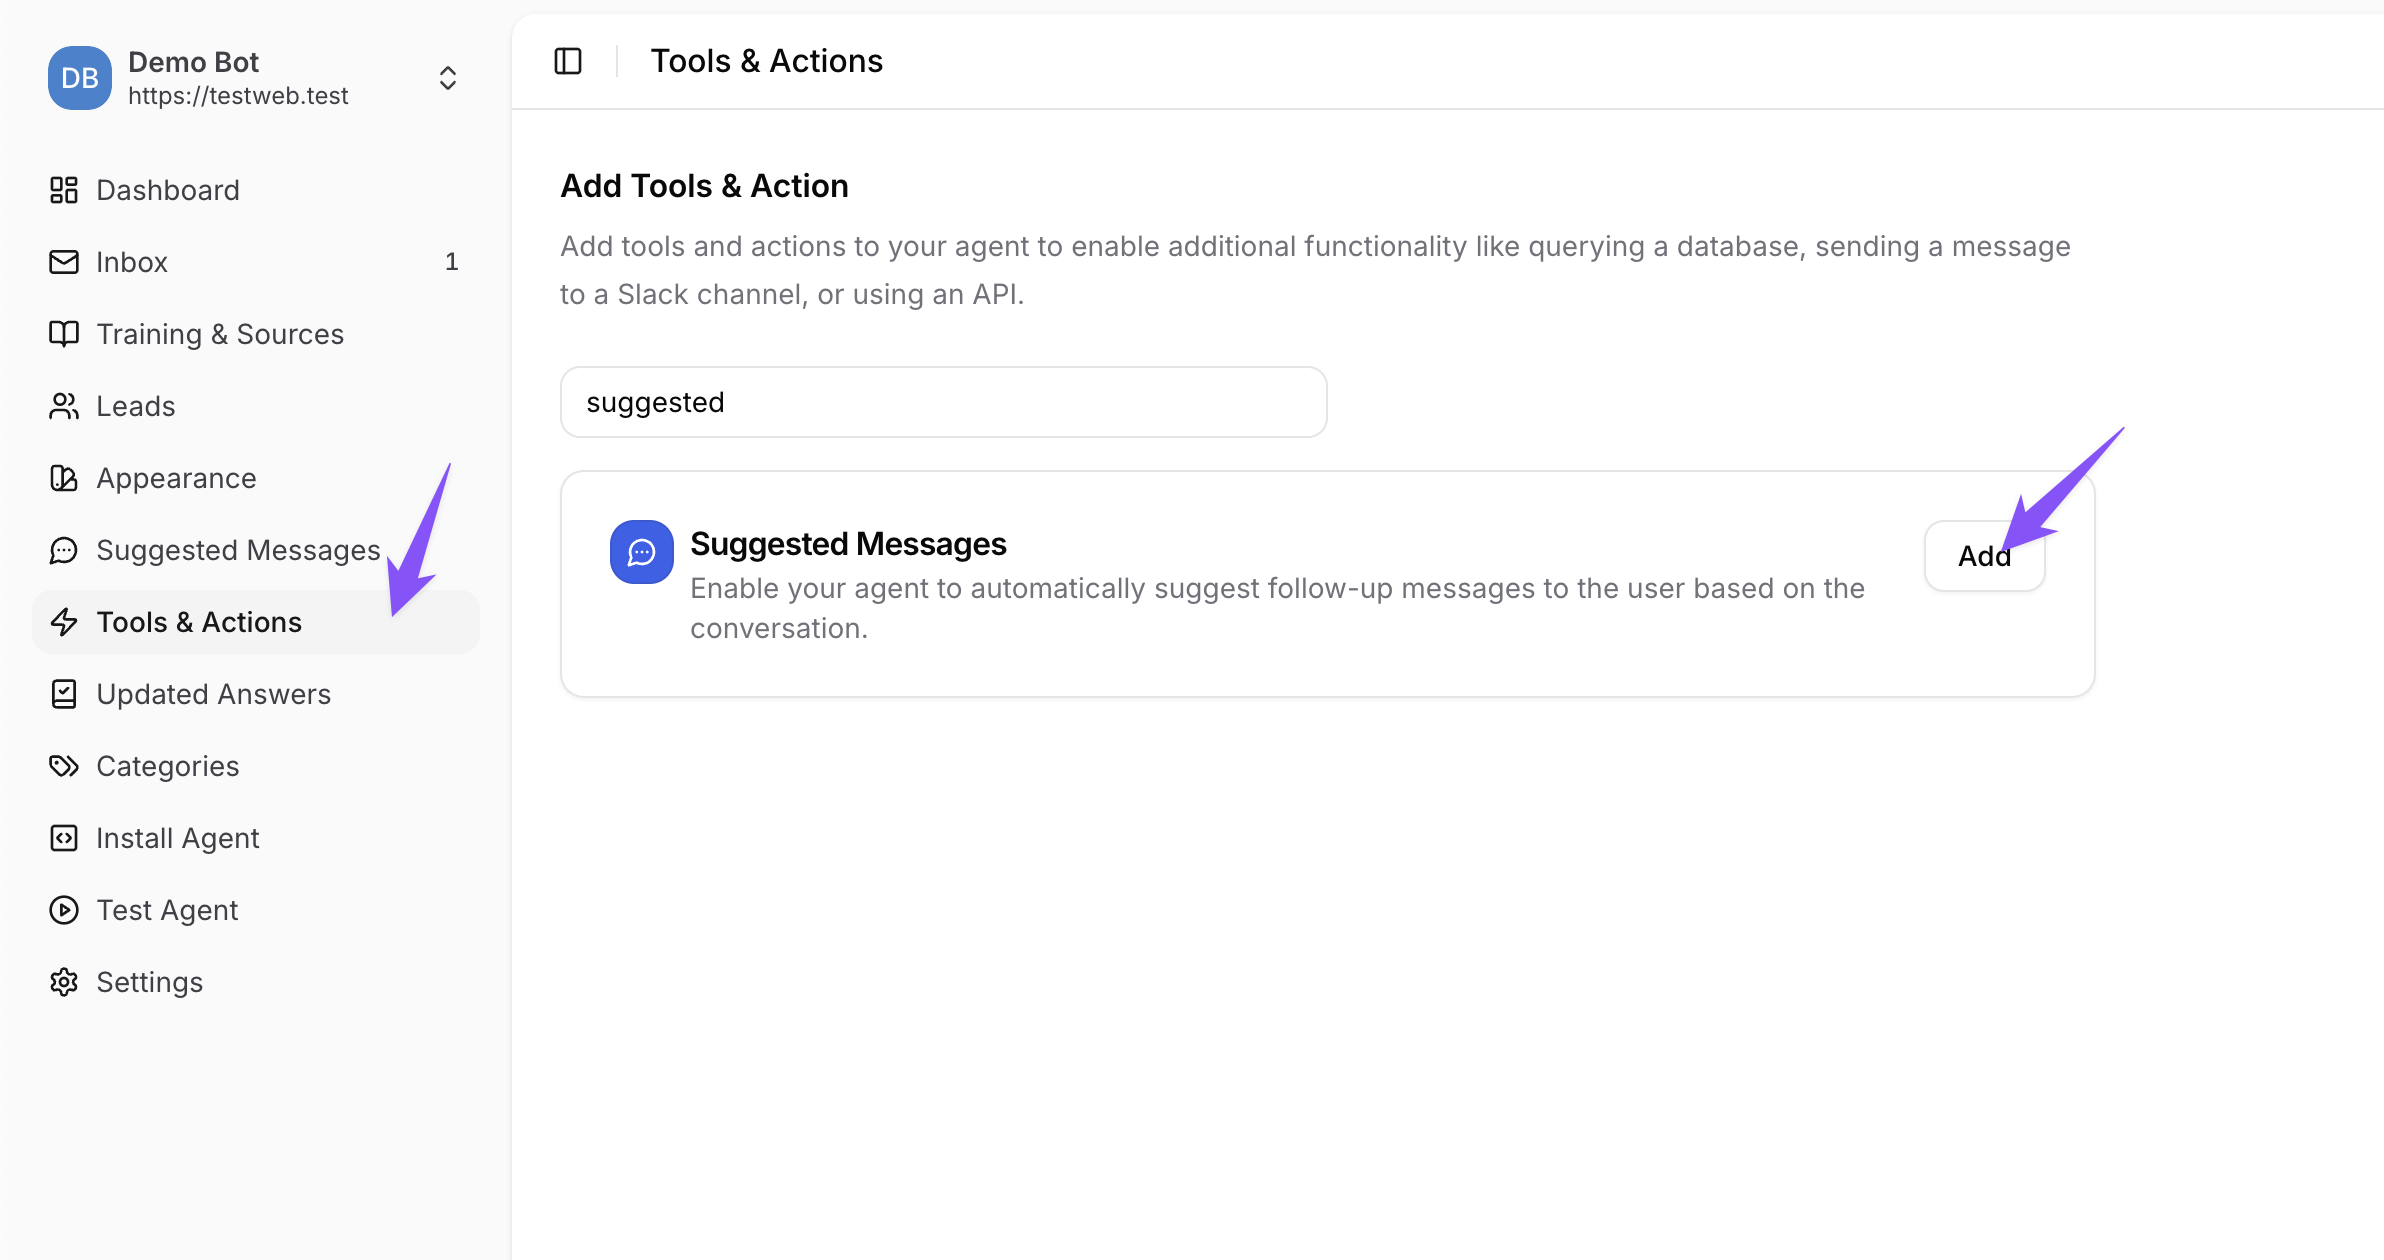Click the Updated Answers icon in sidebar
This screenshot has height=1260, width=2384.
(x=64, y=694)
